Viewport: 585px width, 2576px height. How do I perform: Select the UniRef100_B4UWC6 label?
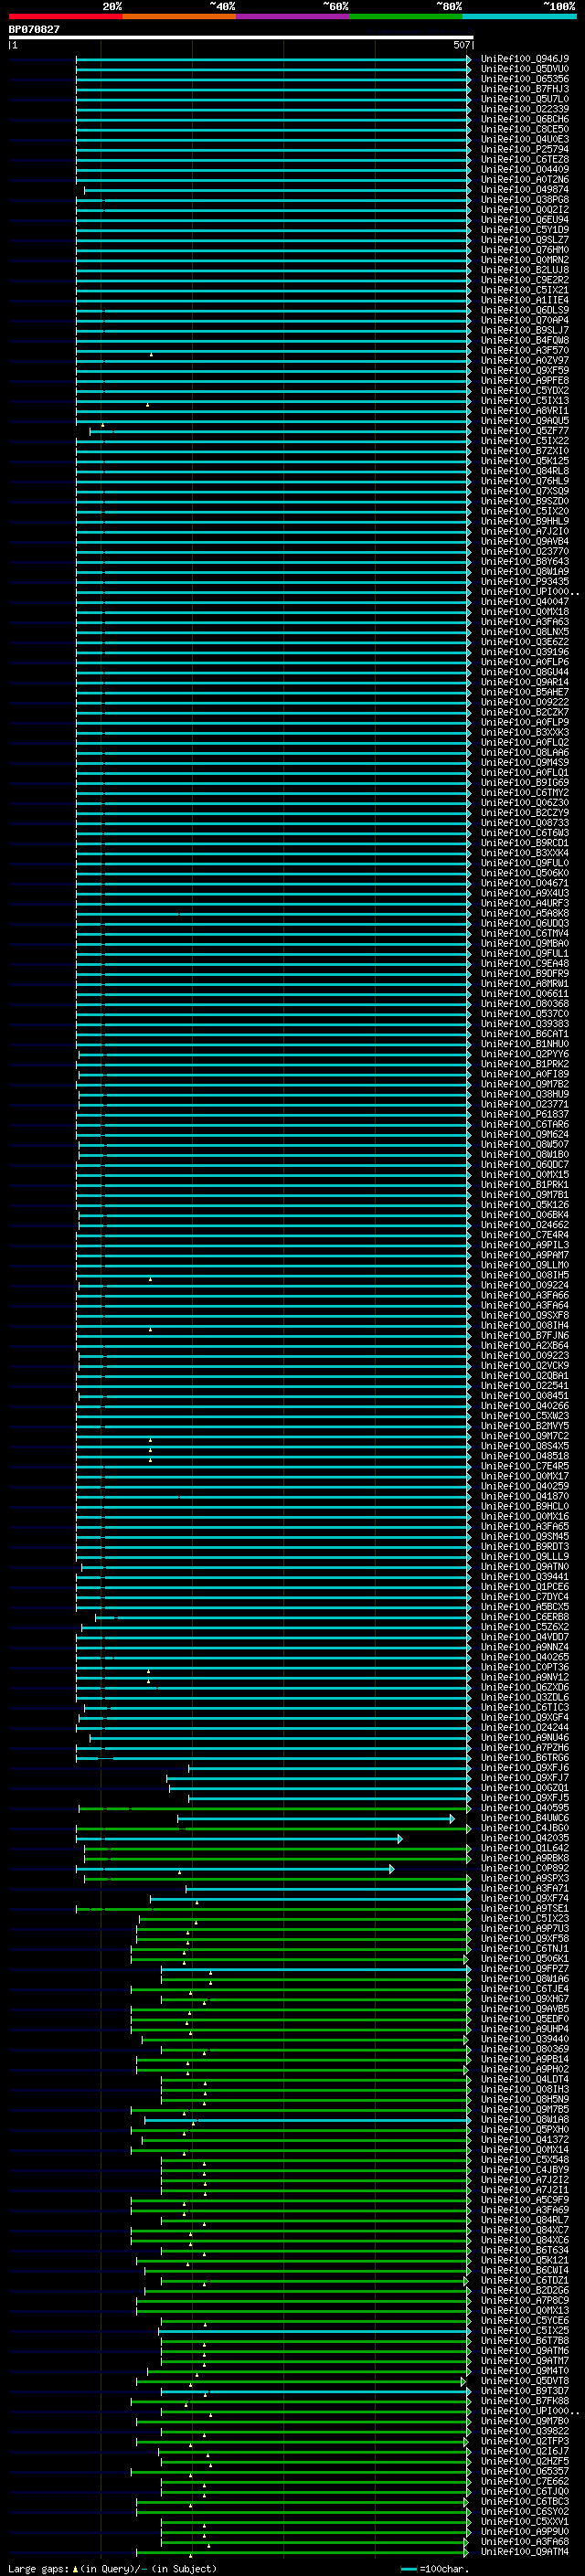(524, 1818)
